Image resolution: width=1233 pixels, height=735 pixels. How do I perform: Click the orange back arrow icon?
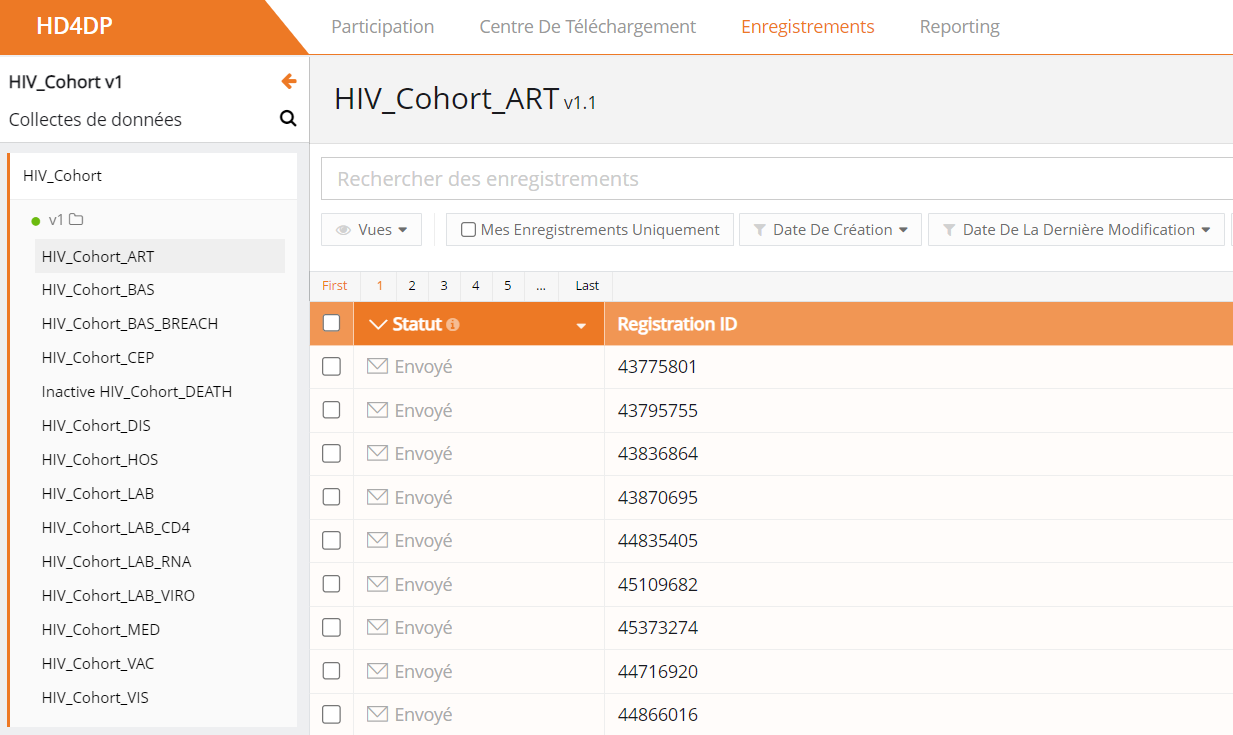point(289,82)
